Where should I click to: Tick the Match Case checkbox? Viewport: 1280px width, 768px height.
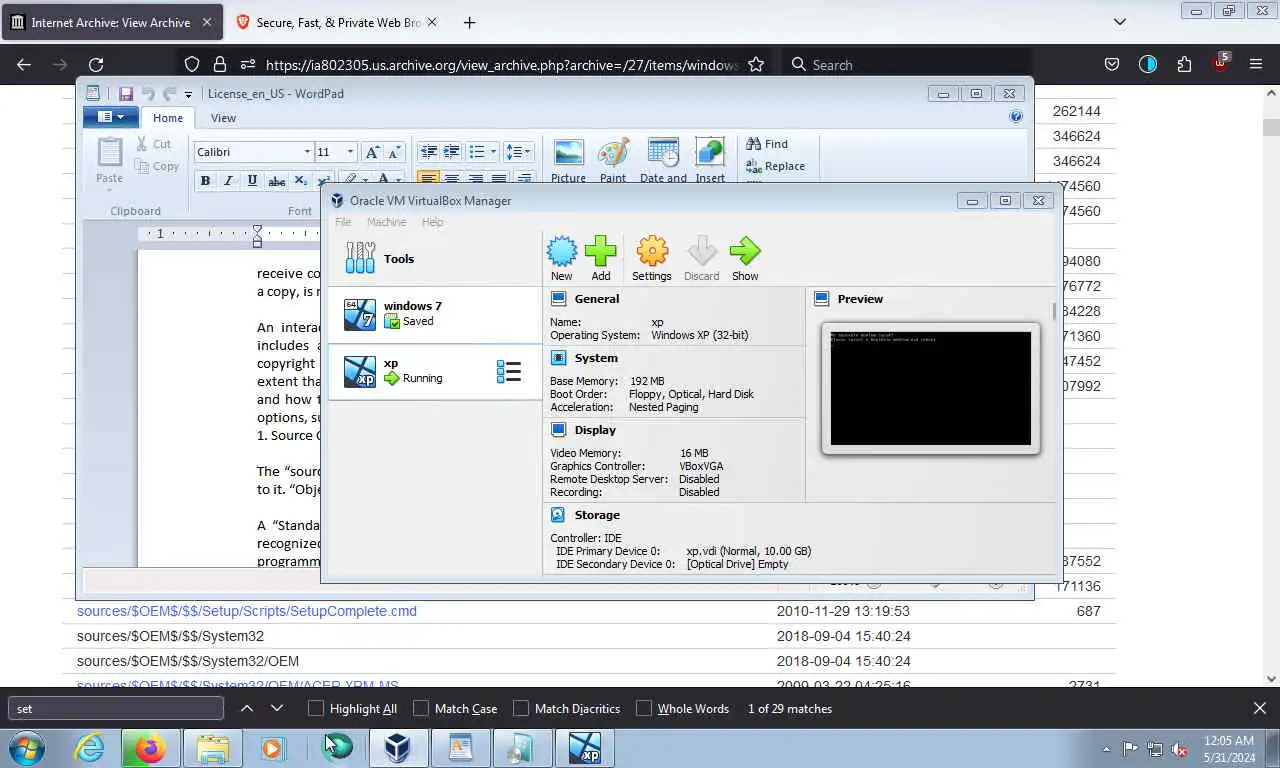[x=421, y=708]
